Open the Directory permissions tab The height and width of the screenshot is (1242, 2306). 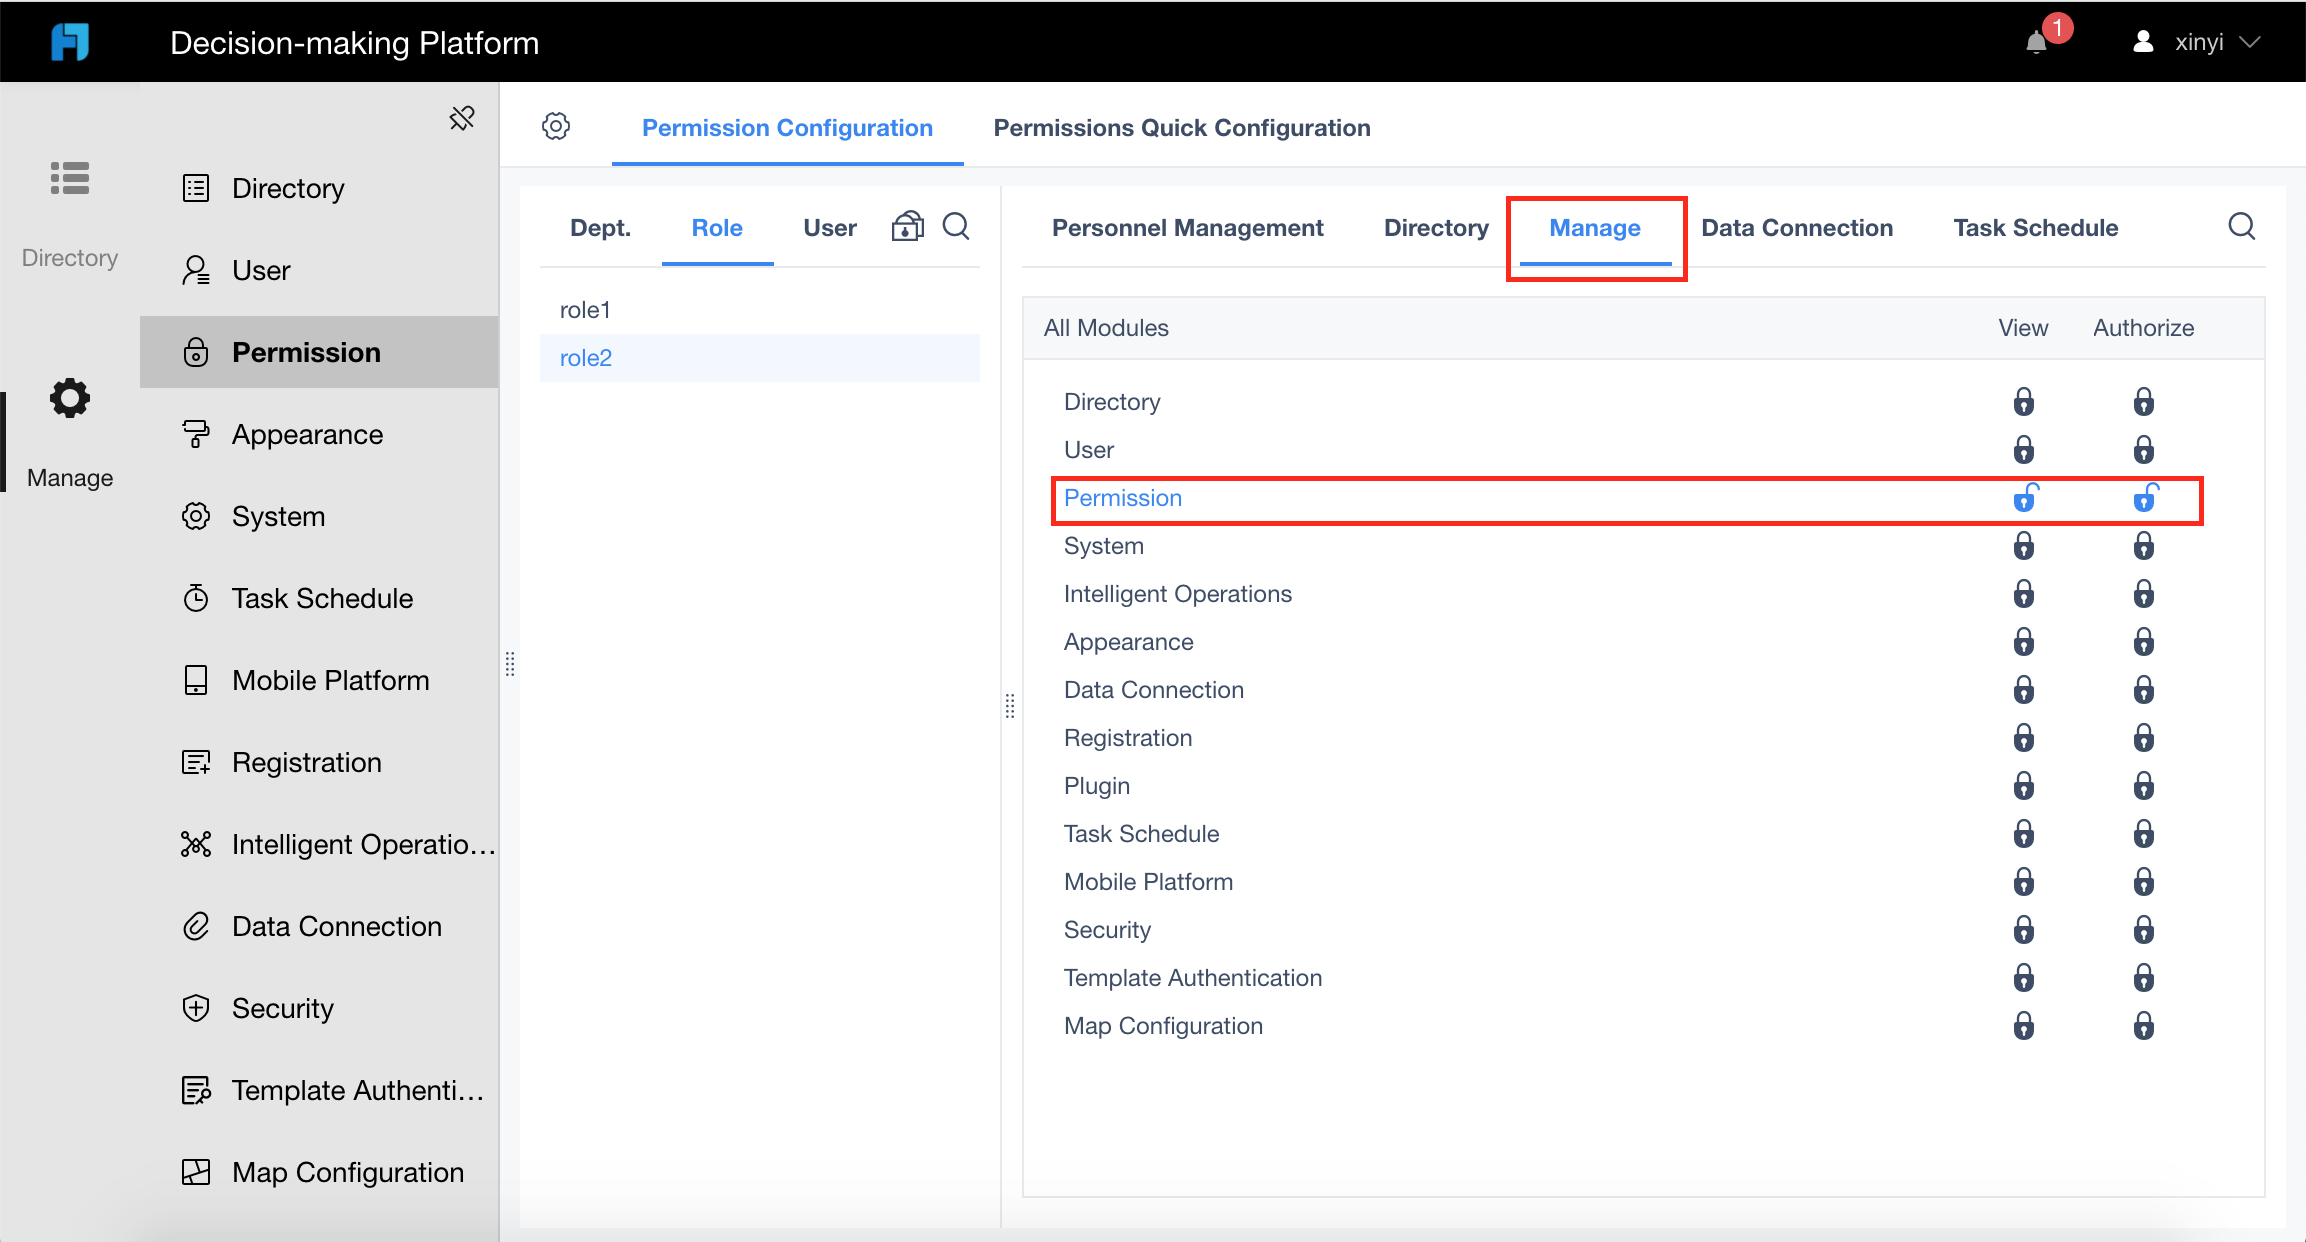pyautogui.click(x=1436, y=228)
